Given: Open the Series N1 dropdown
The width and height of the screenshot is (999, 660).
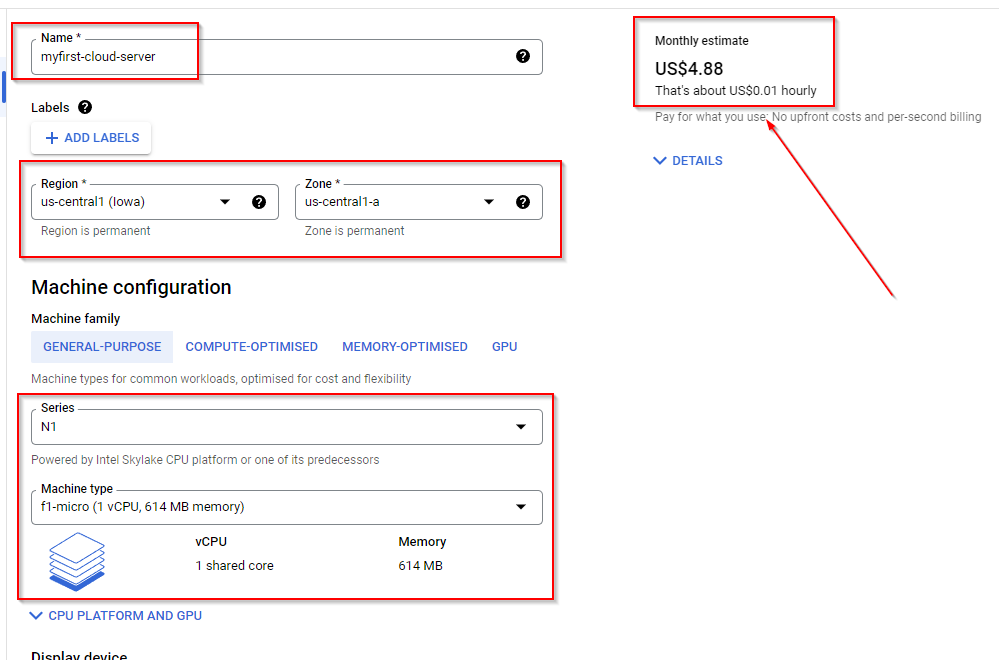Looking at the screenshot, I should coord(287,427).
